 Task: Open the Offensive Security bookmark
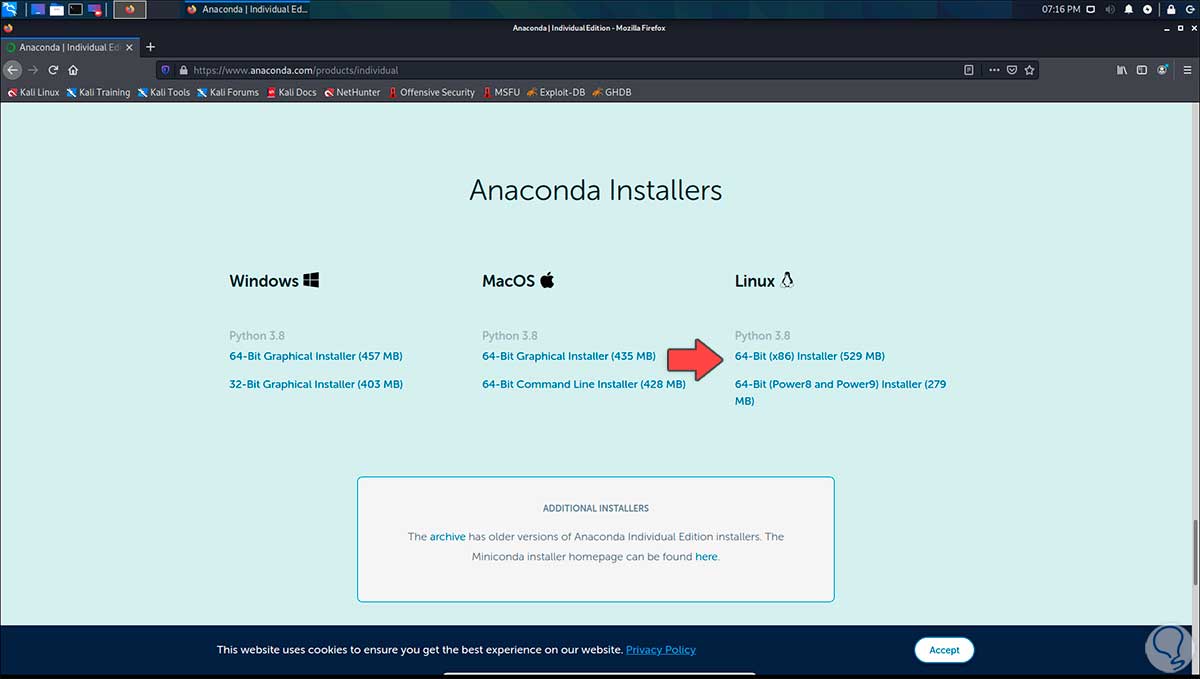coord(431,92)
